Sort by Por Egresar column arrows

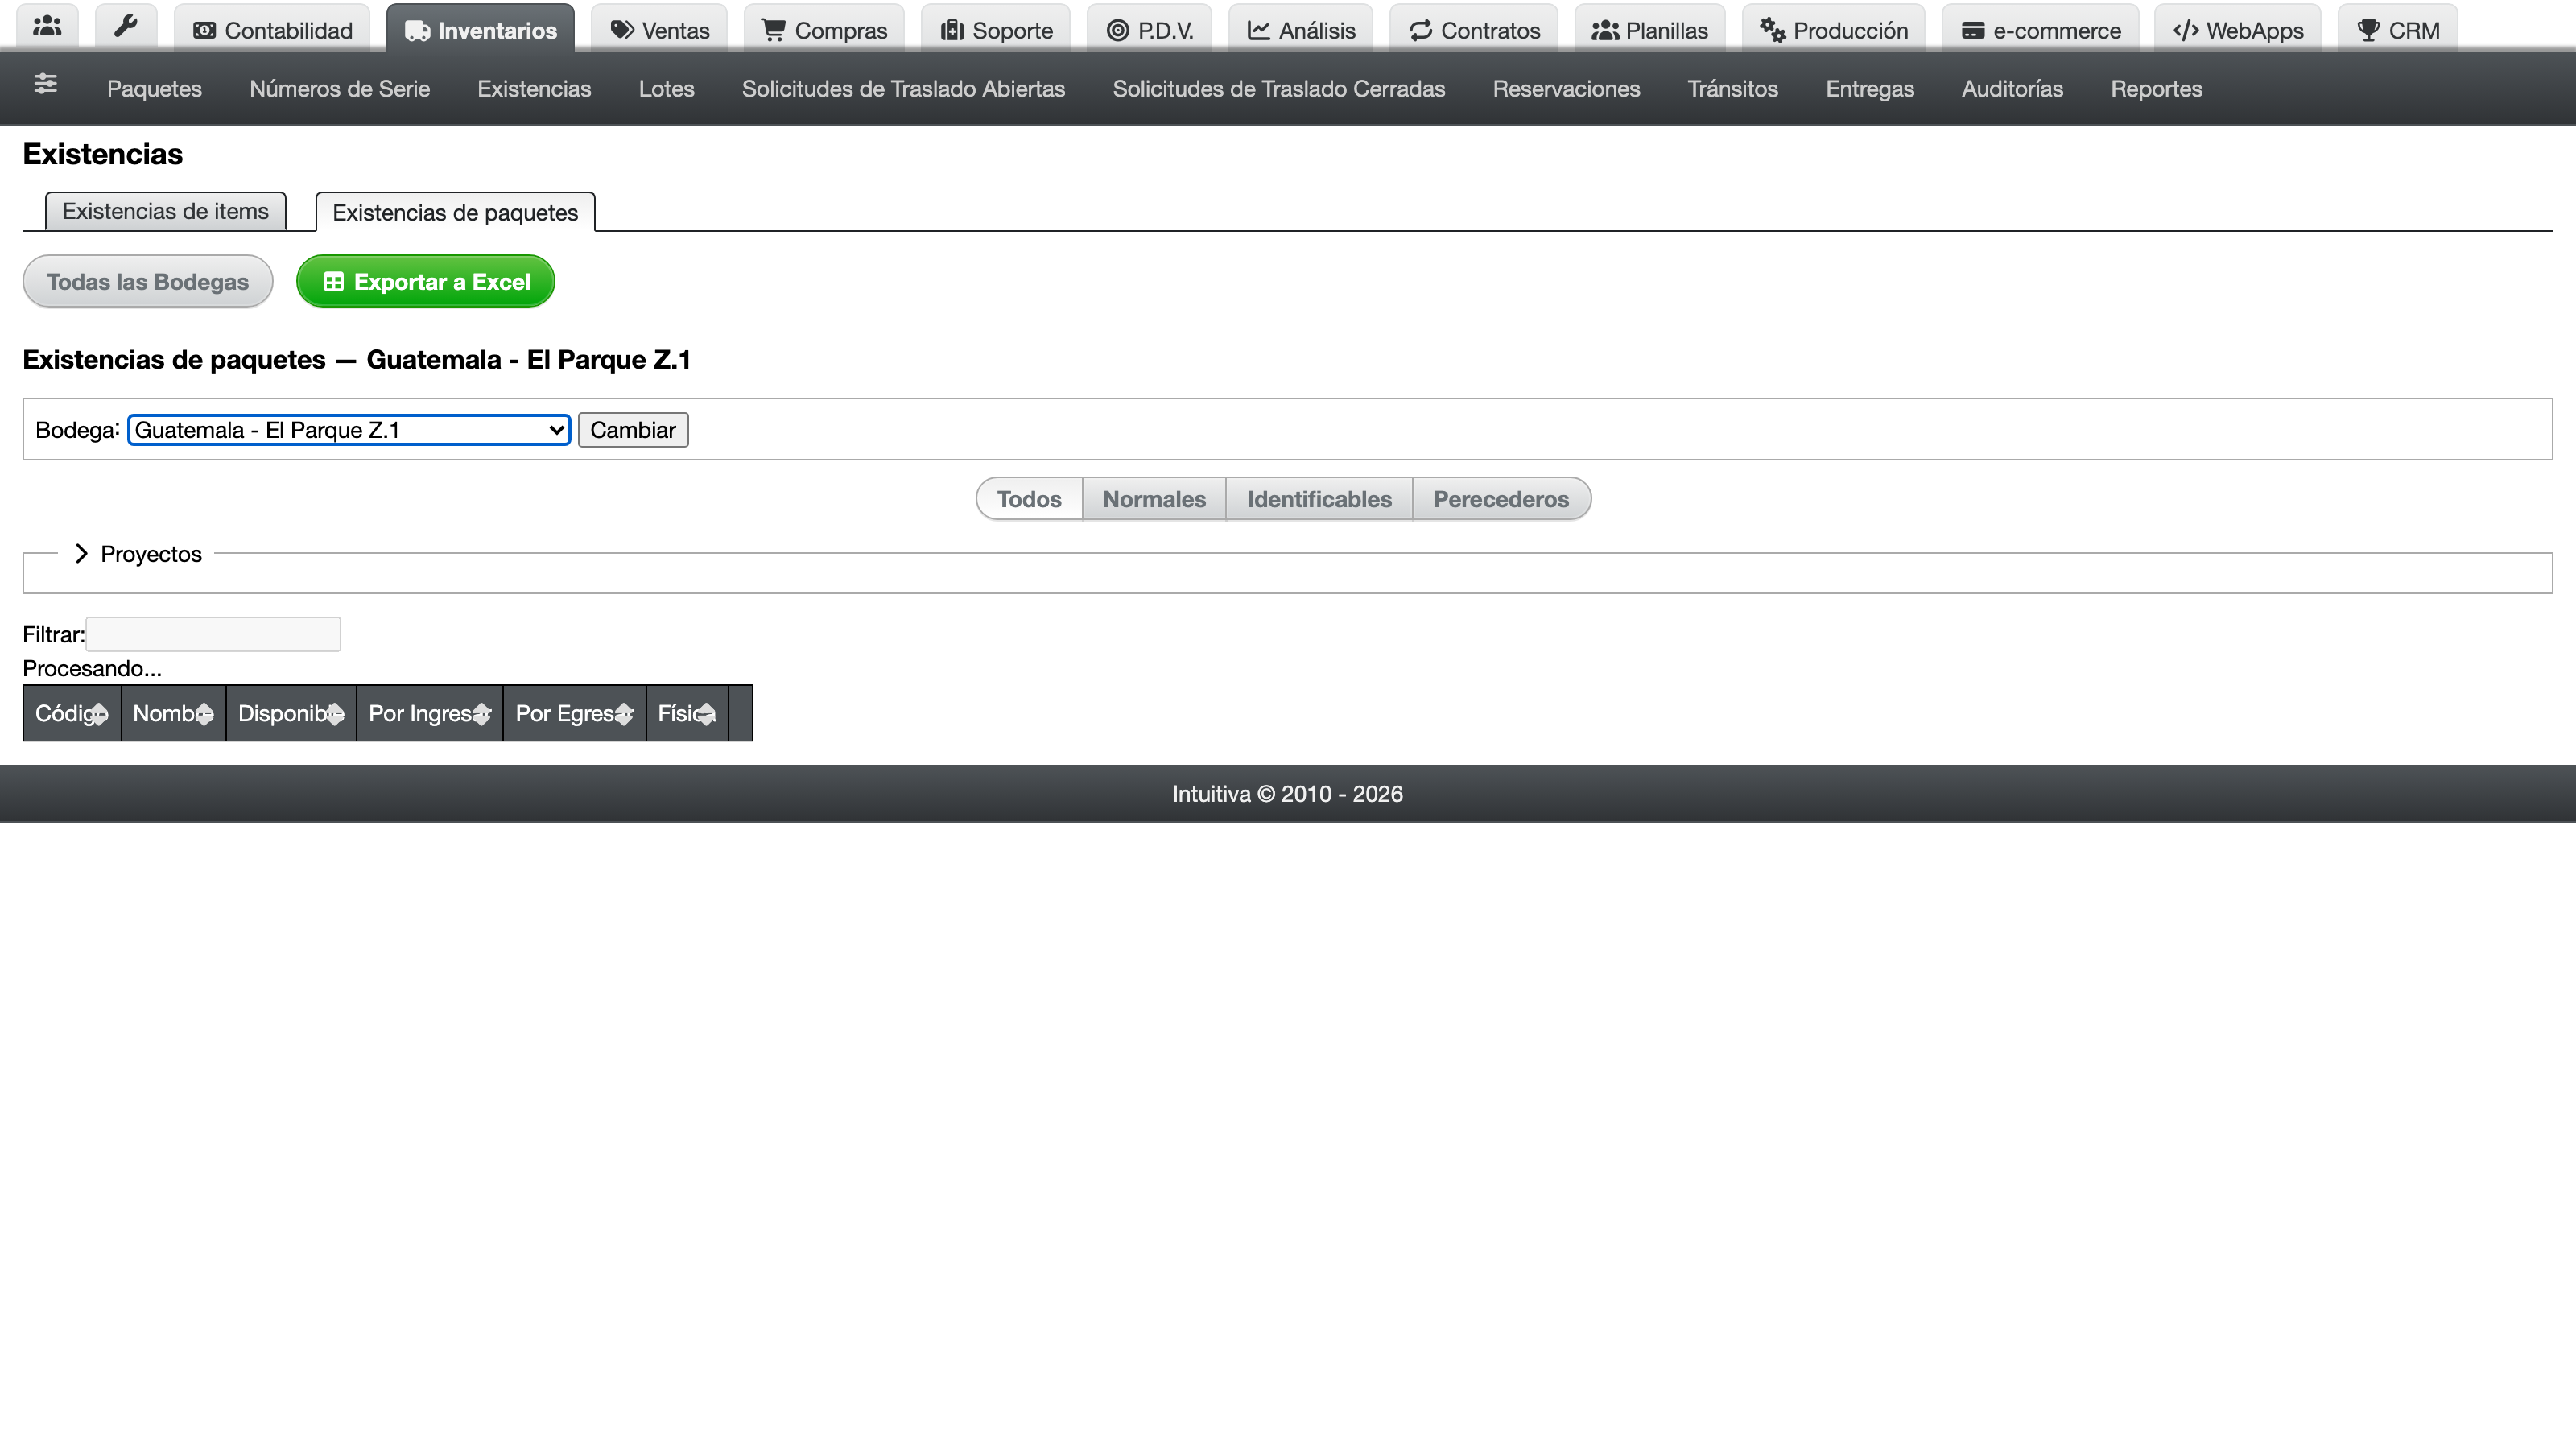[x=624, y=714]
